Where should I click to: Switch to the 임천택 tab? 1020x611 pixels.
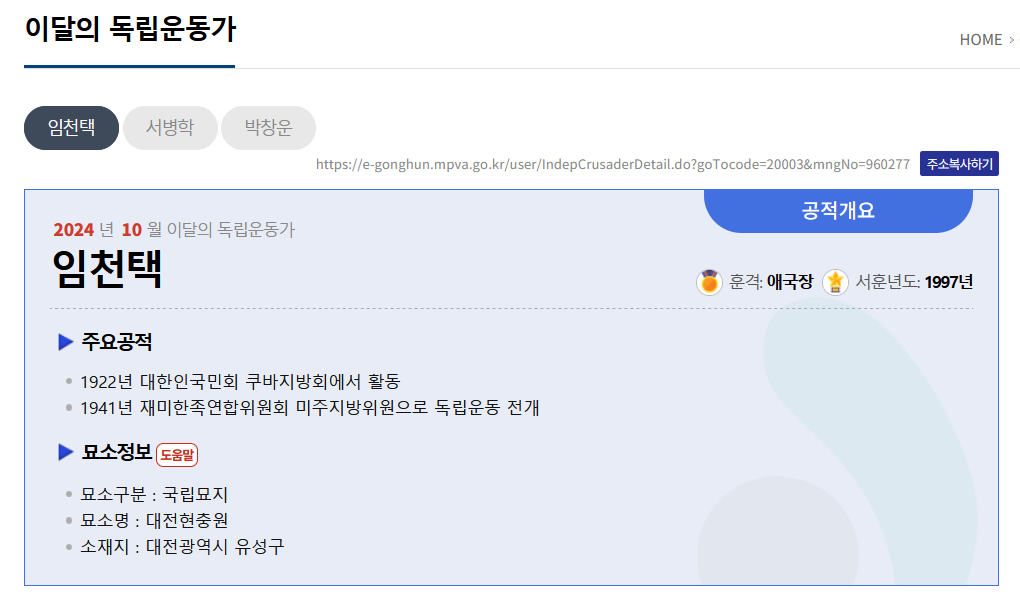[71, 128]
